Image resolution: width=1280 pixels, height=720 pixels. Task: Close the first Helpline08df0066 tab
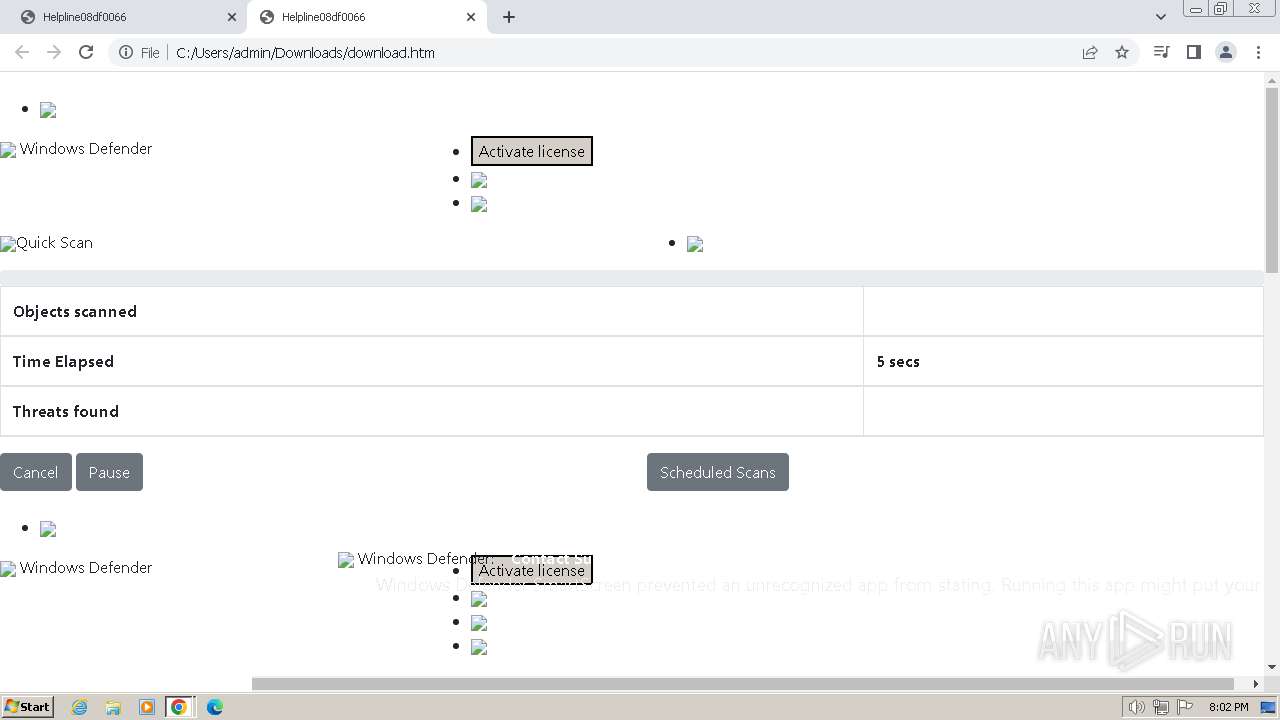pos(232,17)
